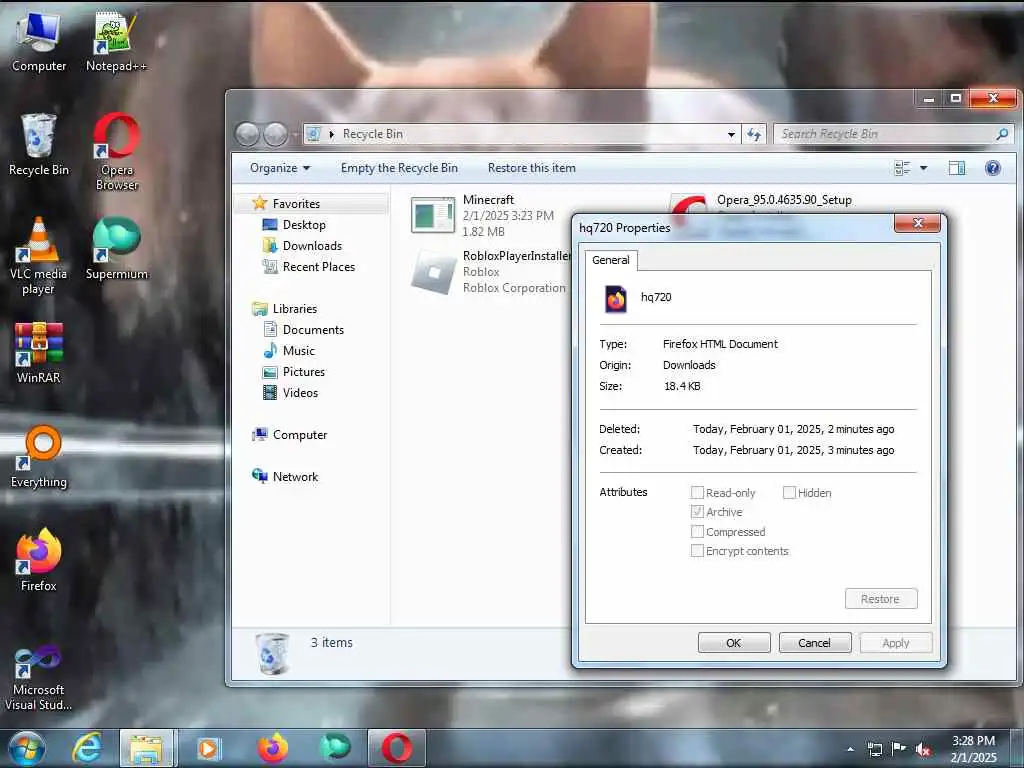Select the WinRAR desktop shortcut
The image size is (1024, 768).
[39, 353]
